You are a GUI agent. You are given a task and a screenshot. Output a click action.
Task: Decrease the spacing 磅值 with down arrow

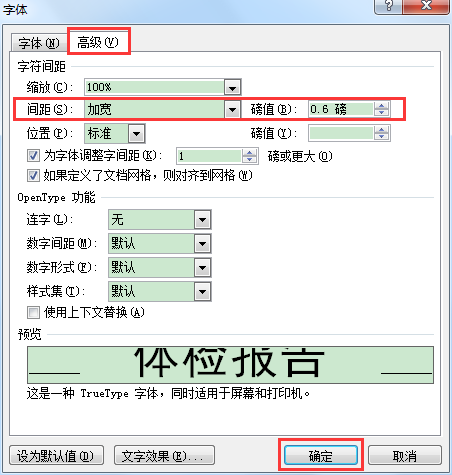(382, 112)
